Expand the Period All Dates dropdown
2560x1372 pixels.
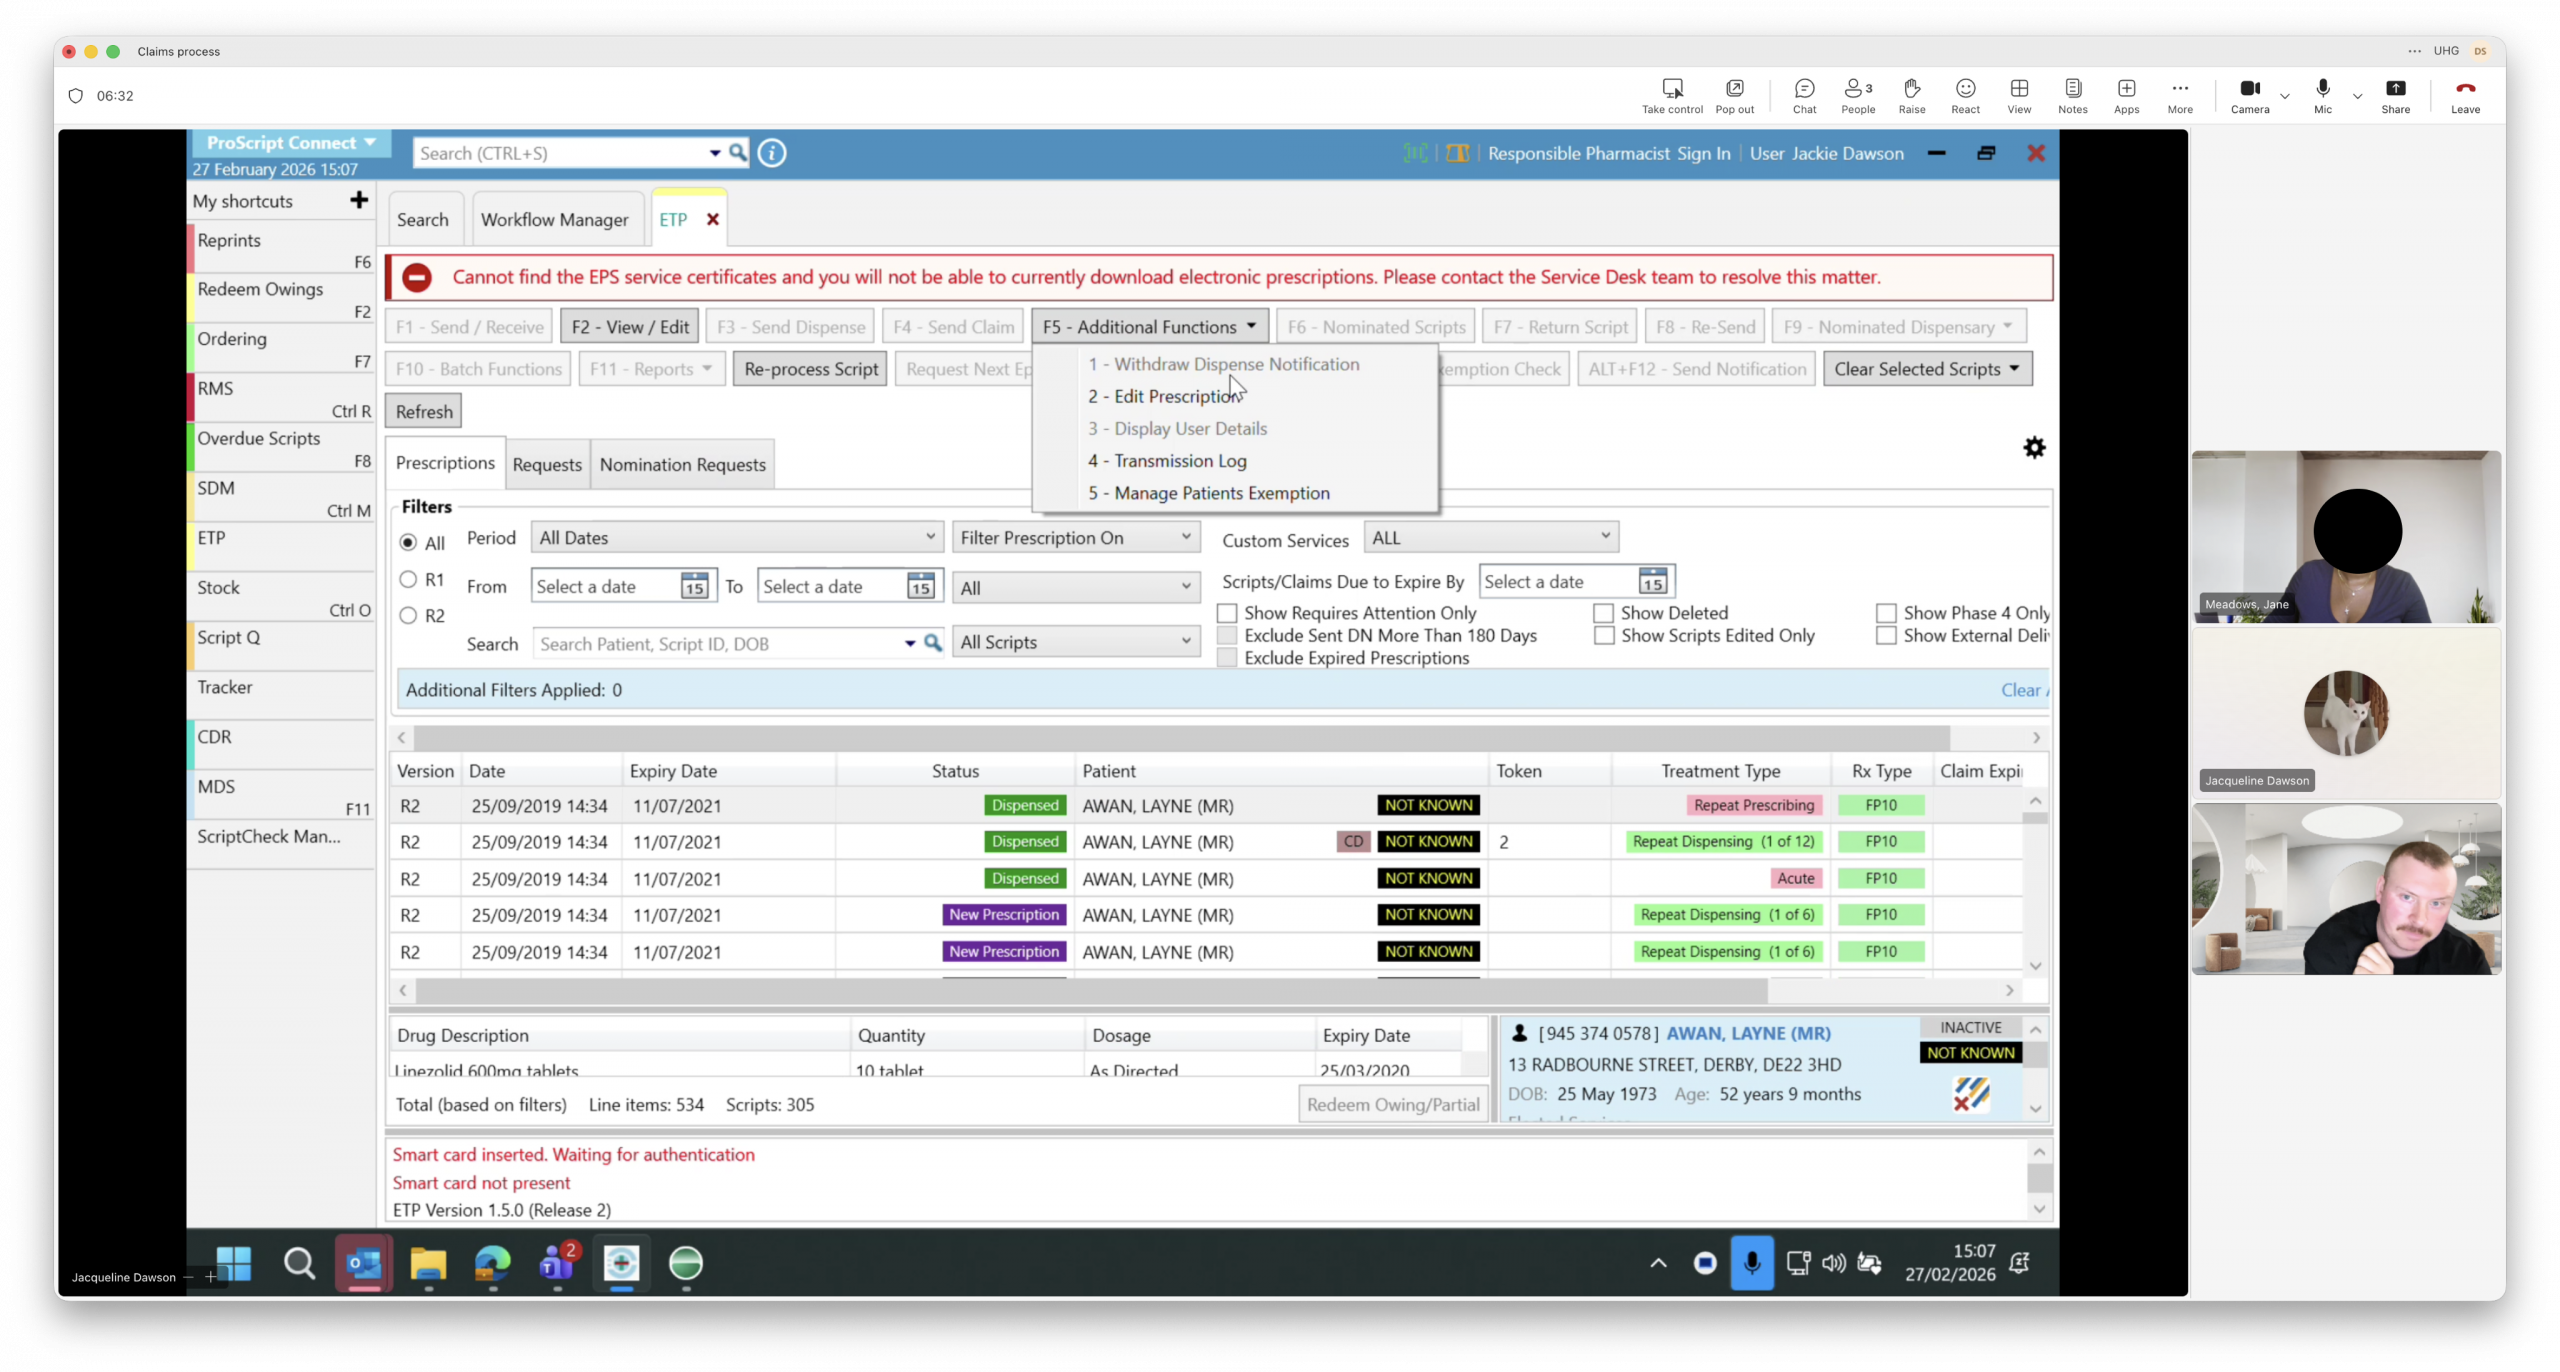pos(737,537)
